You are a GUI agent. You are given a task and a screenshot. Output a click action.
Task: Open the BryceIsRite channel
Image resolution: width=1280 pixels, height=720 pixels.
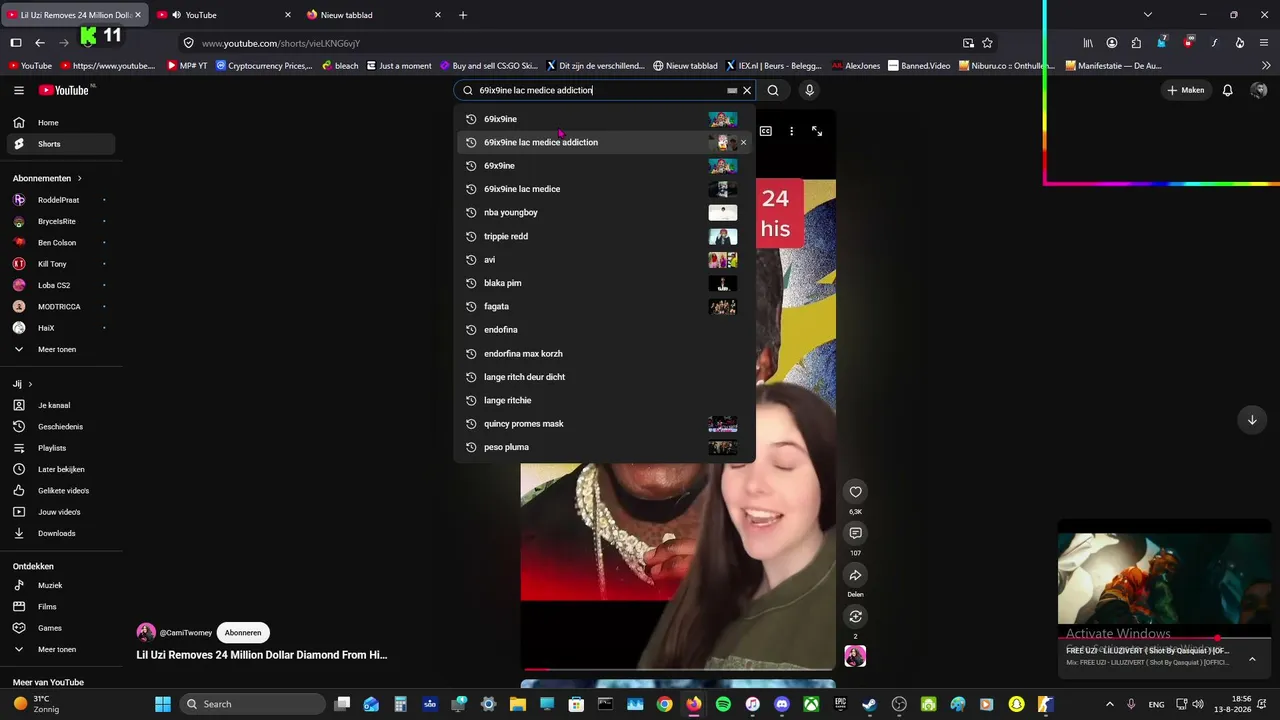tap(62, 221)
